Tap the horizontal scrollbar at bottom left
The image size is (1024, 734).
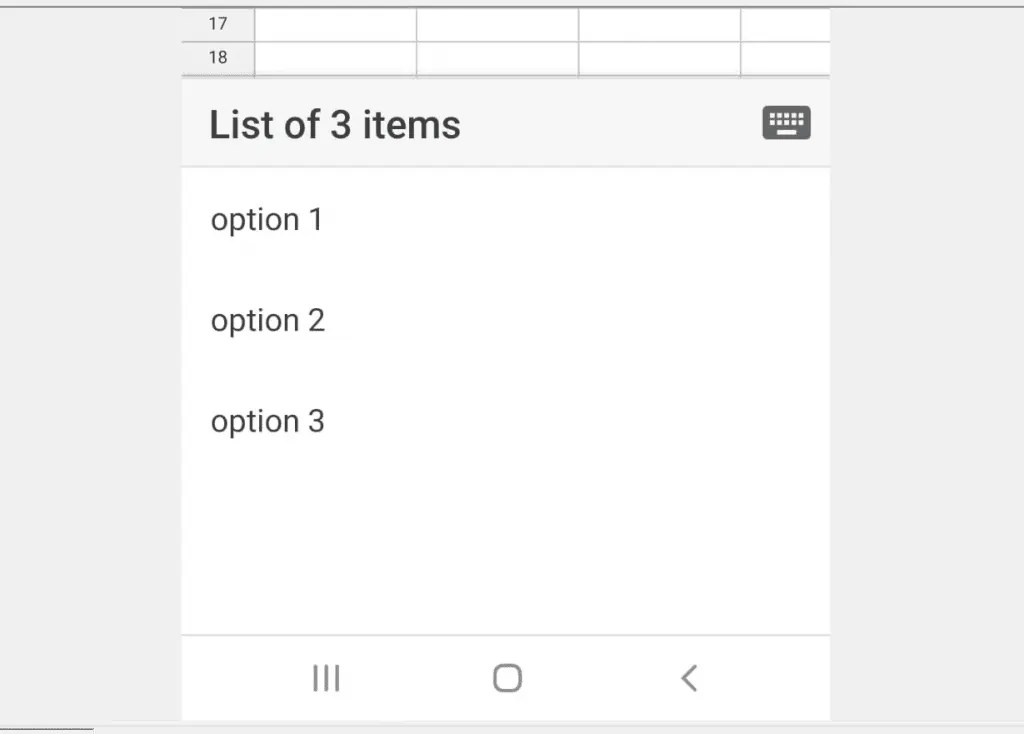[x=45, y=729]
